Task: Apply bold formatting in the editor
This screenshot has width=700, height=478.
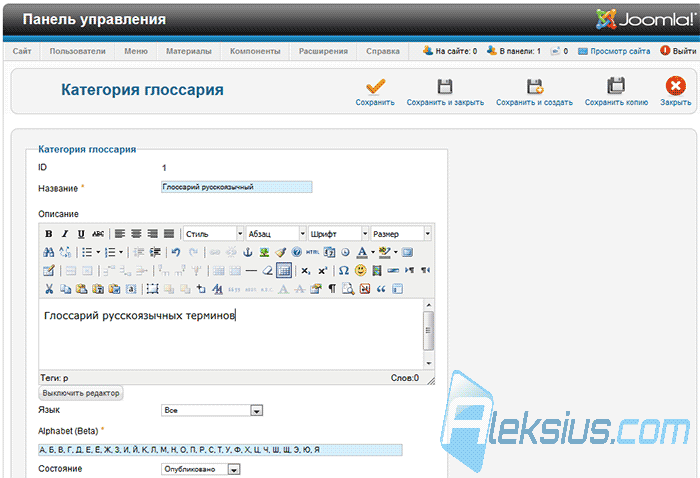Action: click(49, 234)
